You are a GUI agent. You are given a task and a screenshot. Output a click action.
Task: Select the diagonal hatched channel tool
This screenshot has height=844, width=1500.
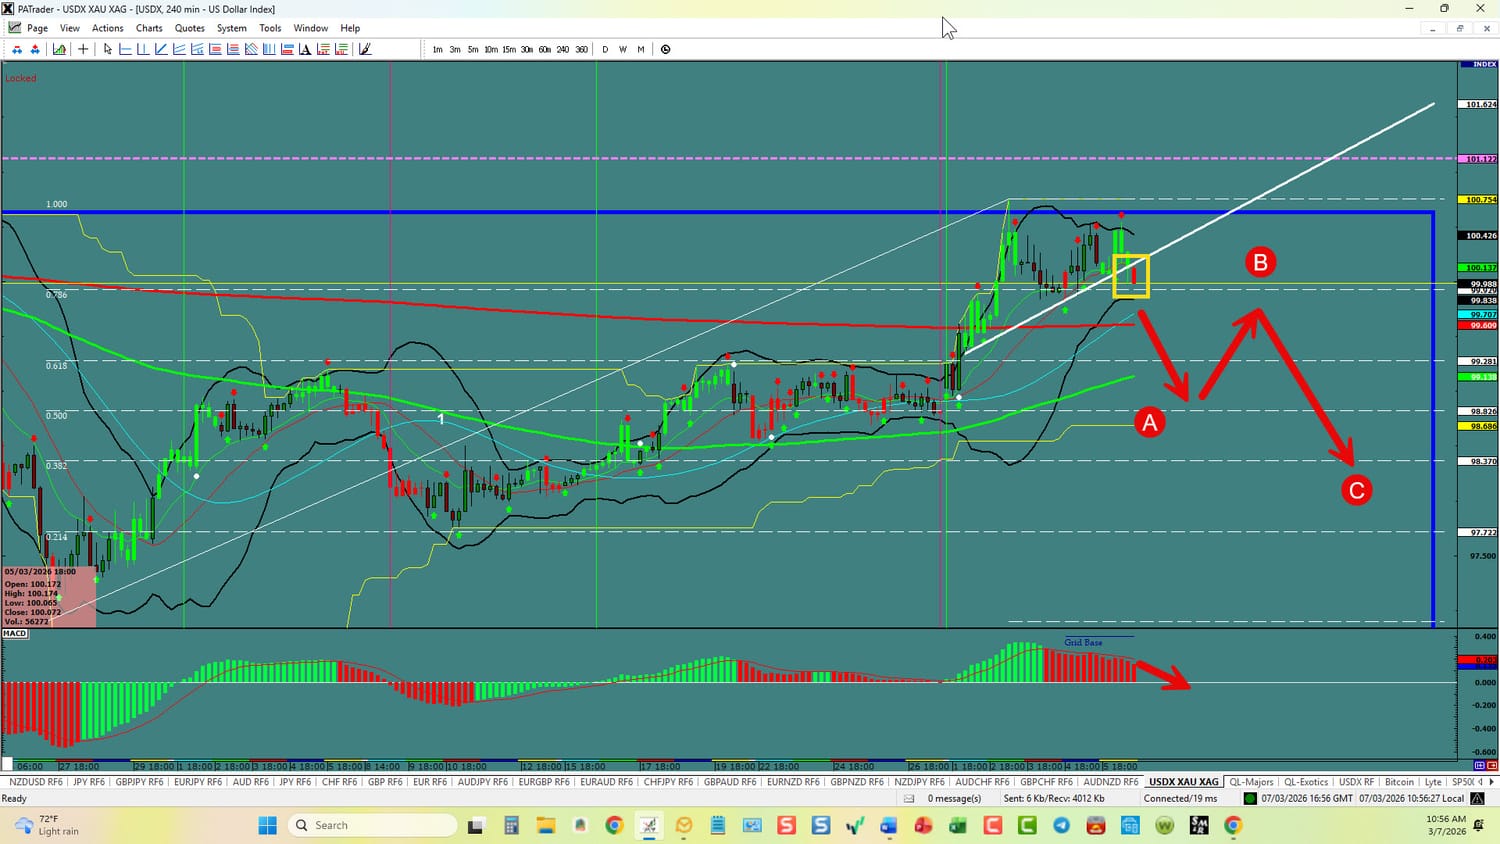[251, 49]
